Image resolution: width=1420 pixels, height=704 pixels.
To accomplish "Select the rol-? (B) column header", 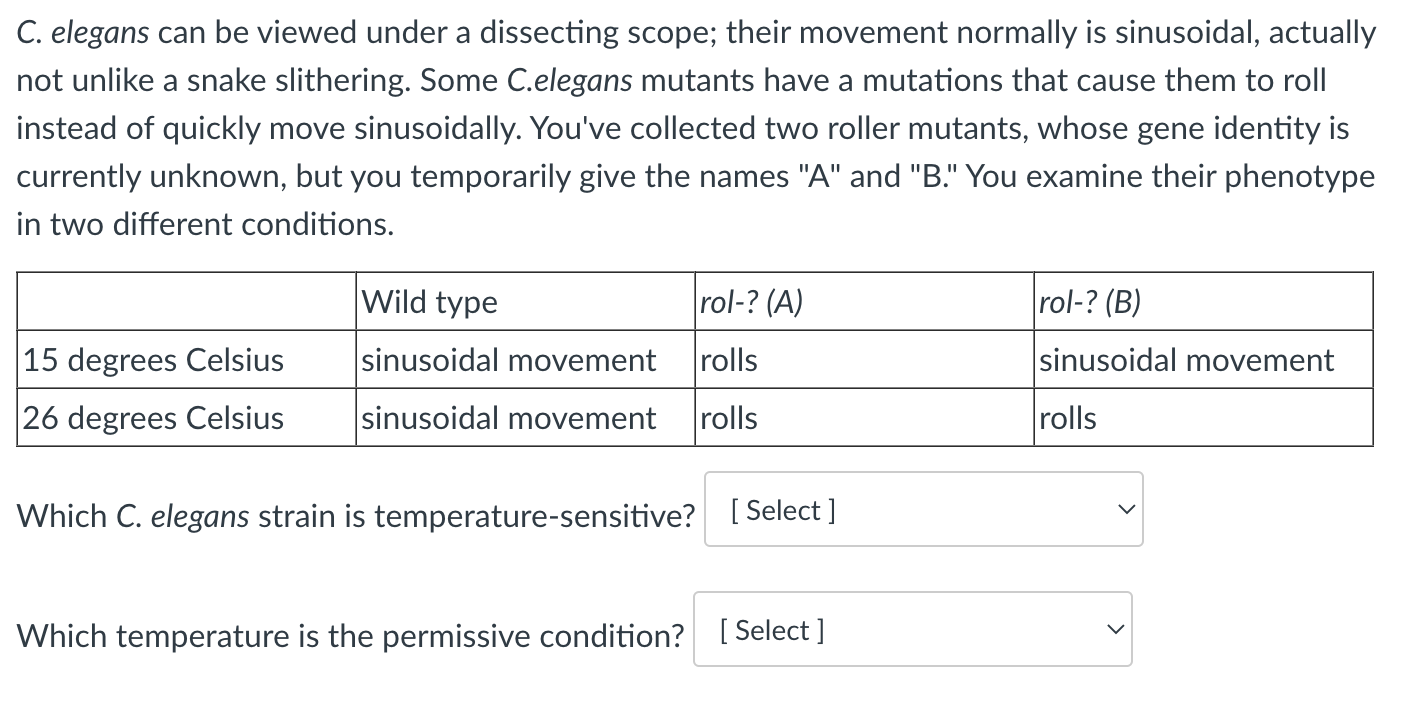I will [x=1089, y=301].
